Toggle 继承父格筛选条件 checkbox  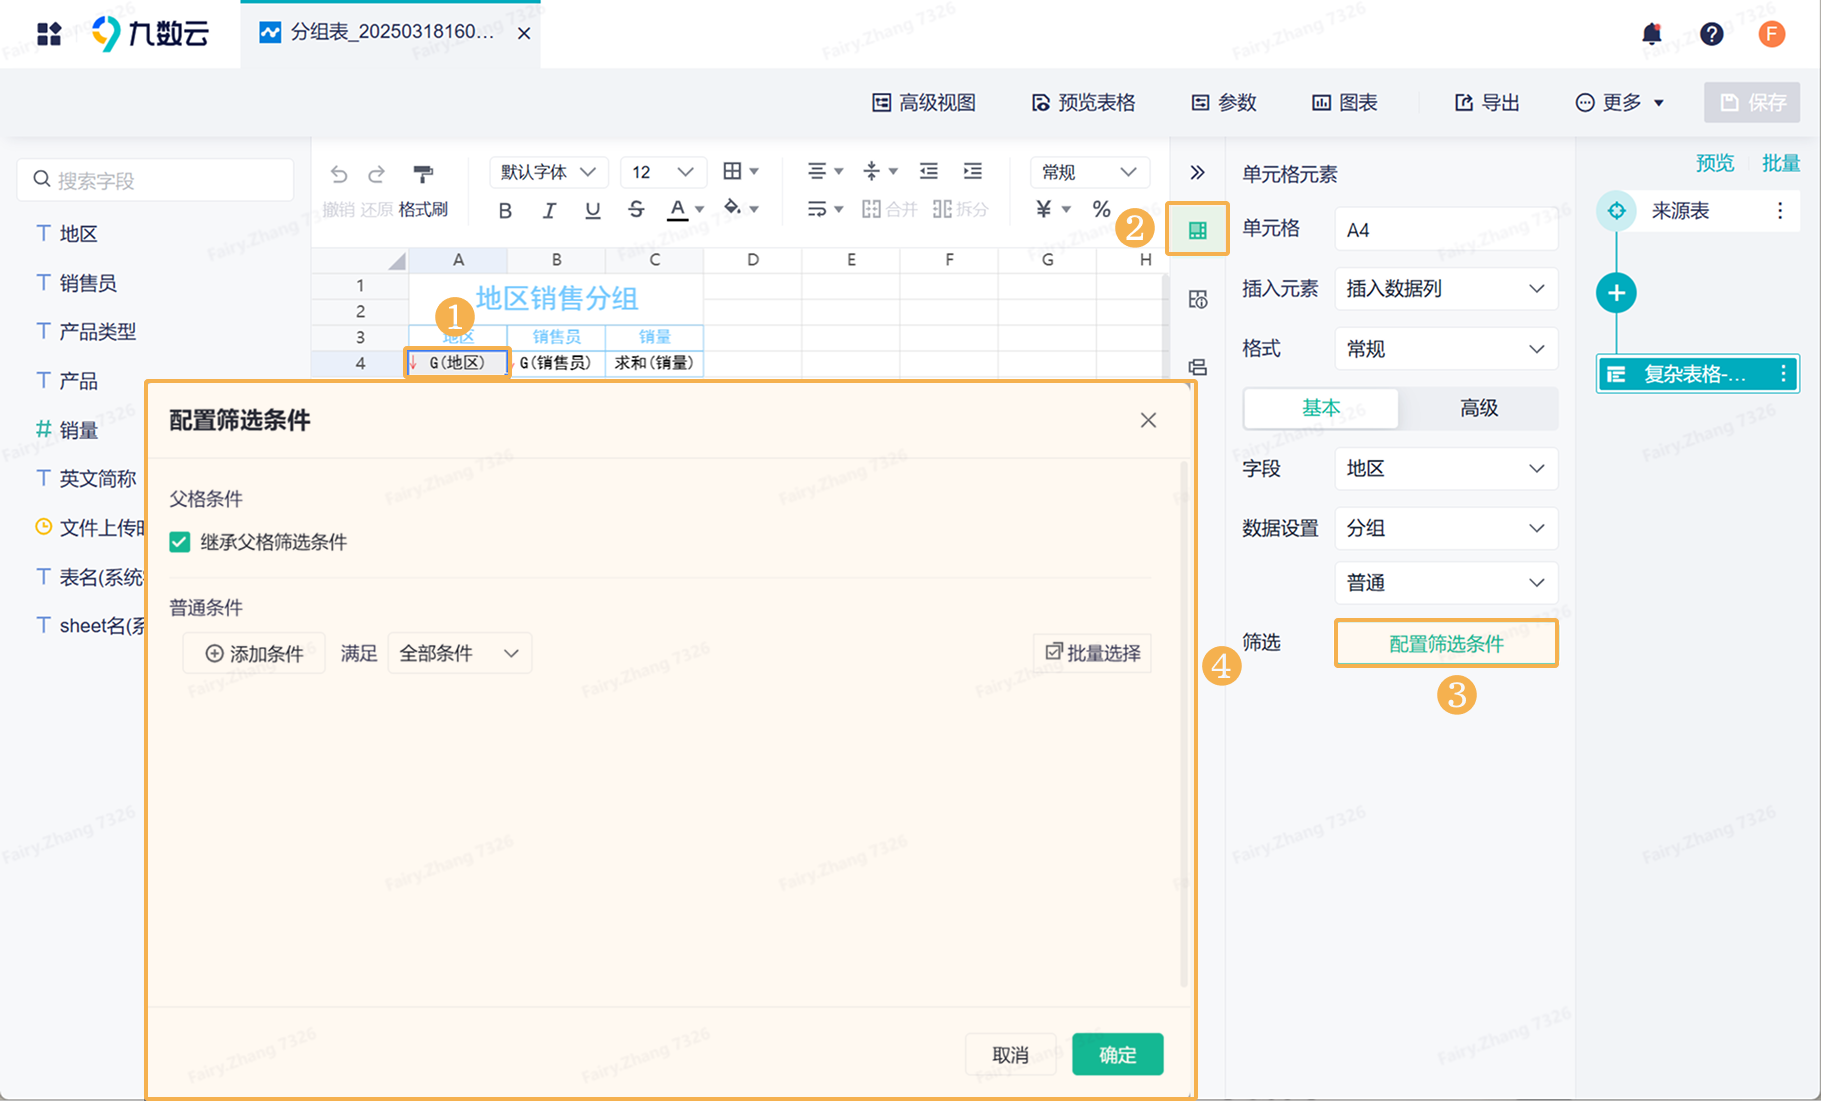pyautogui.click(x=180, y=542)
